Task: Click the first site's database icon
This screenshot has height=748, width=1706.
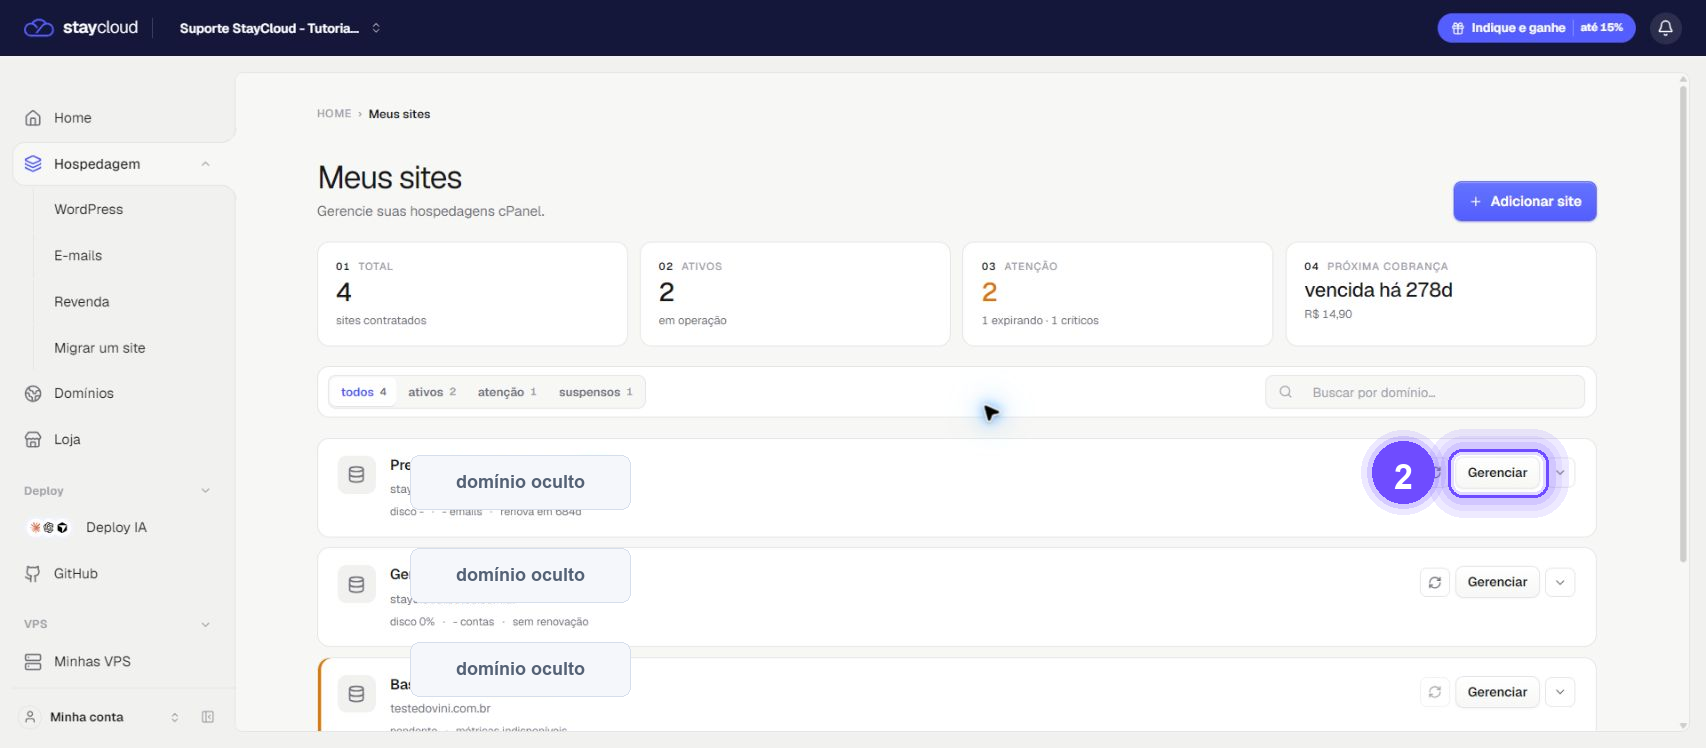Action: click(356, 475)
